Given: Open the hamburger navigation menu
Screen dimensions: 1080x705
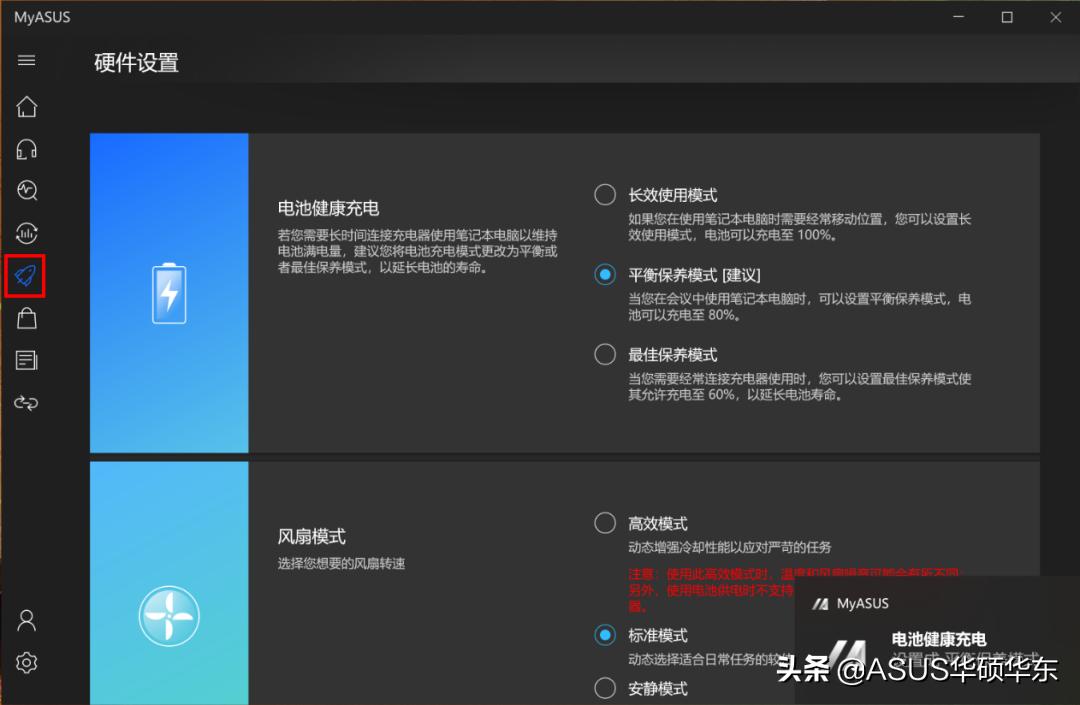Looking at the screenshot, I should (26, 60).
